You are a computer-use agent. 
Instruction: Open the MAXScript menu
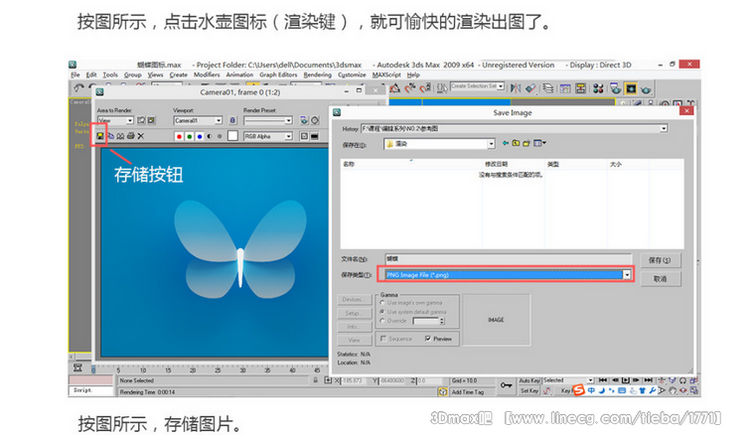(x=386, y=75)
